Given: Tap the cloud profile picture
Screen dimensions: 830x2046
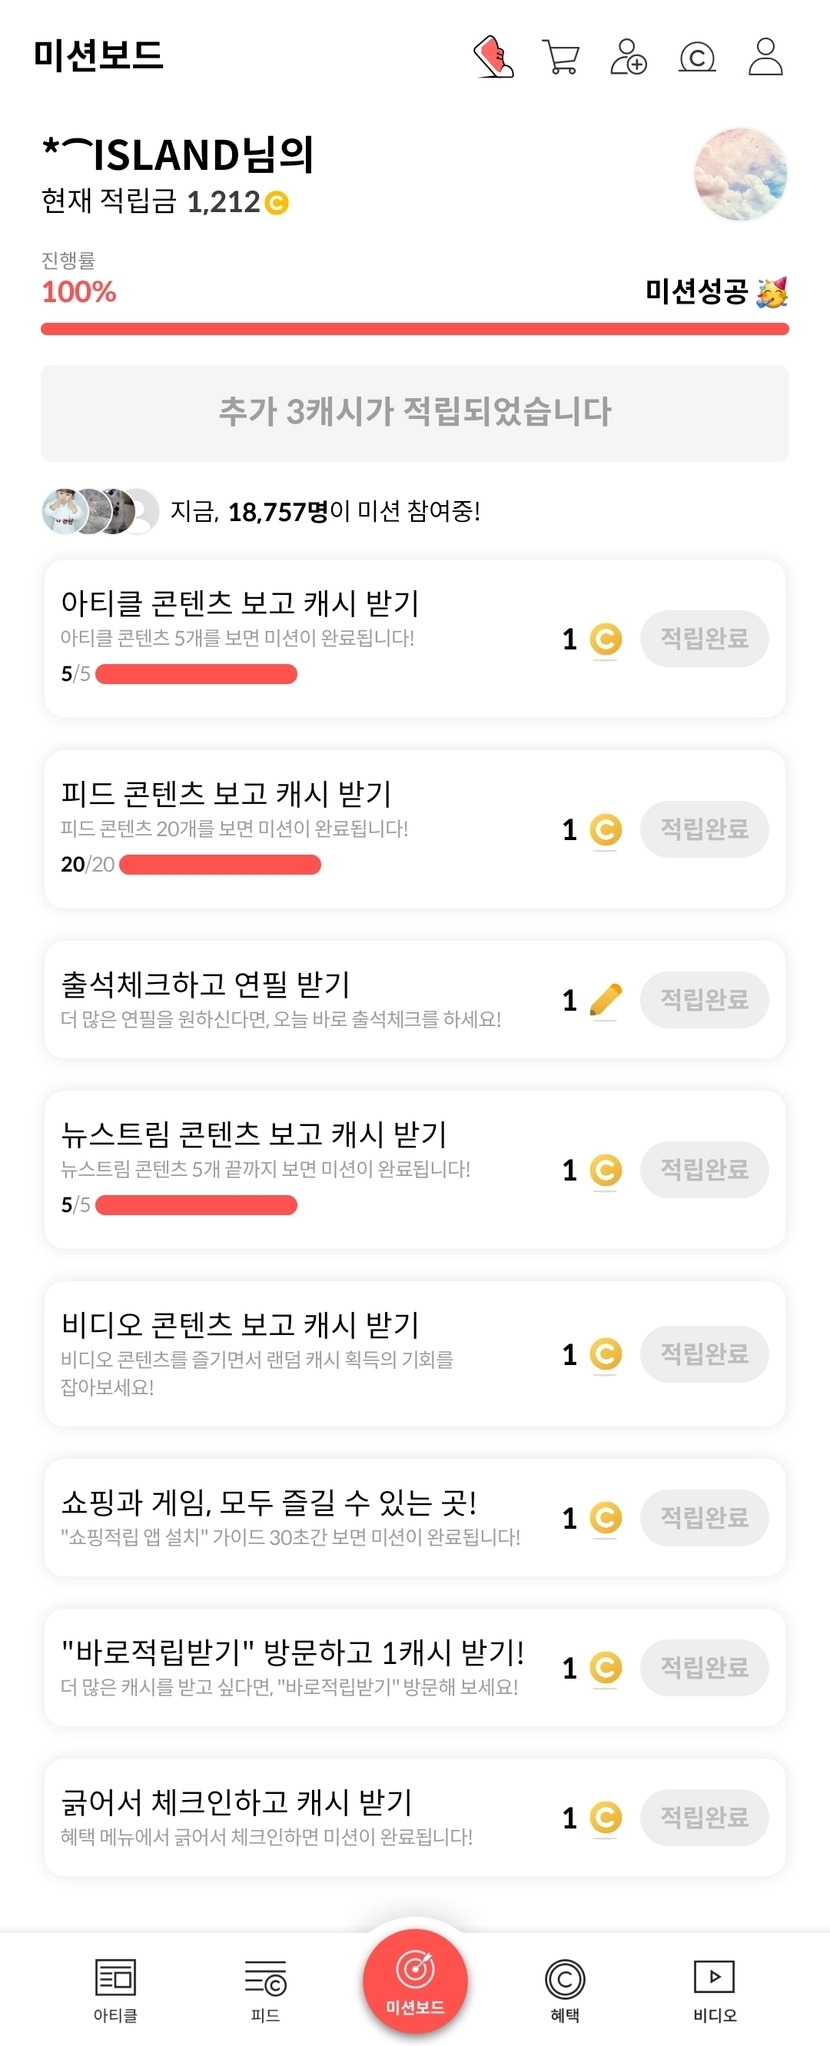Looking at the screenshot, I should click(741, 174).
